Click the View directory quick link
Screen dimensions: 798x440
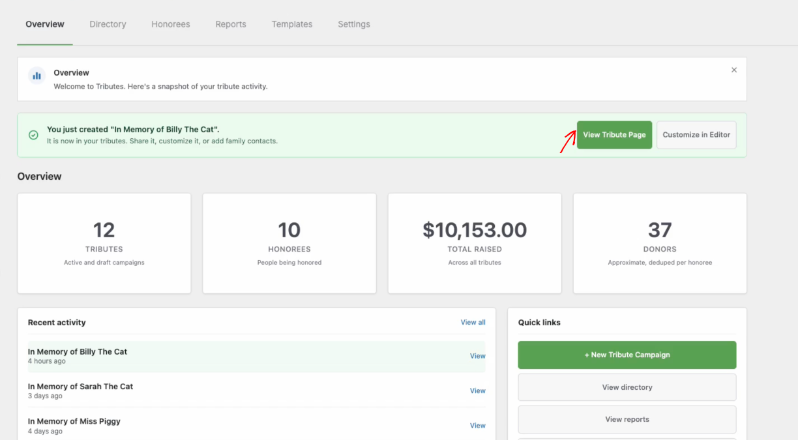627,387
